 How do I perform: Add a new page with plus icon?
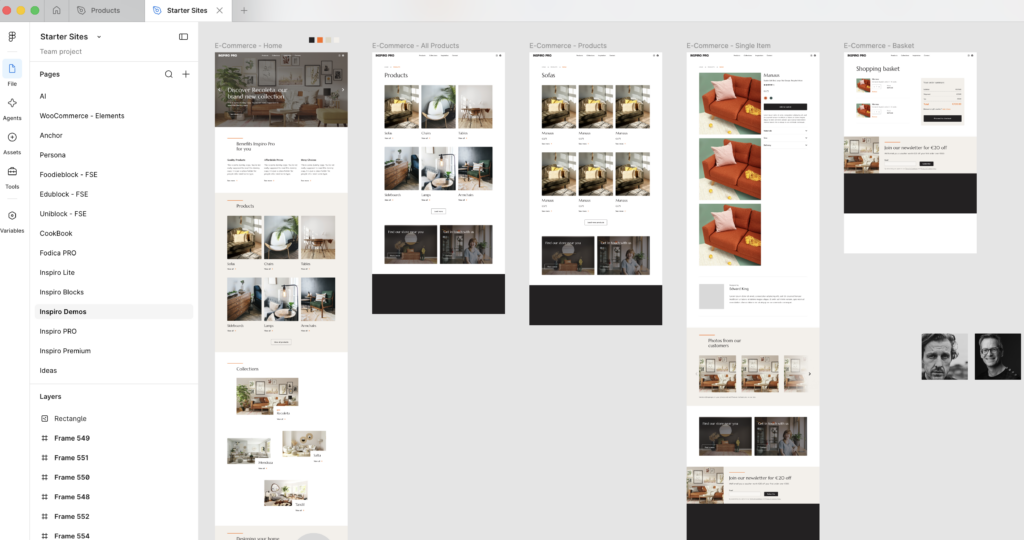(186, 74)
